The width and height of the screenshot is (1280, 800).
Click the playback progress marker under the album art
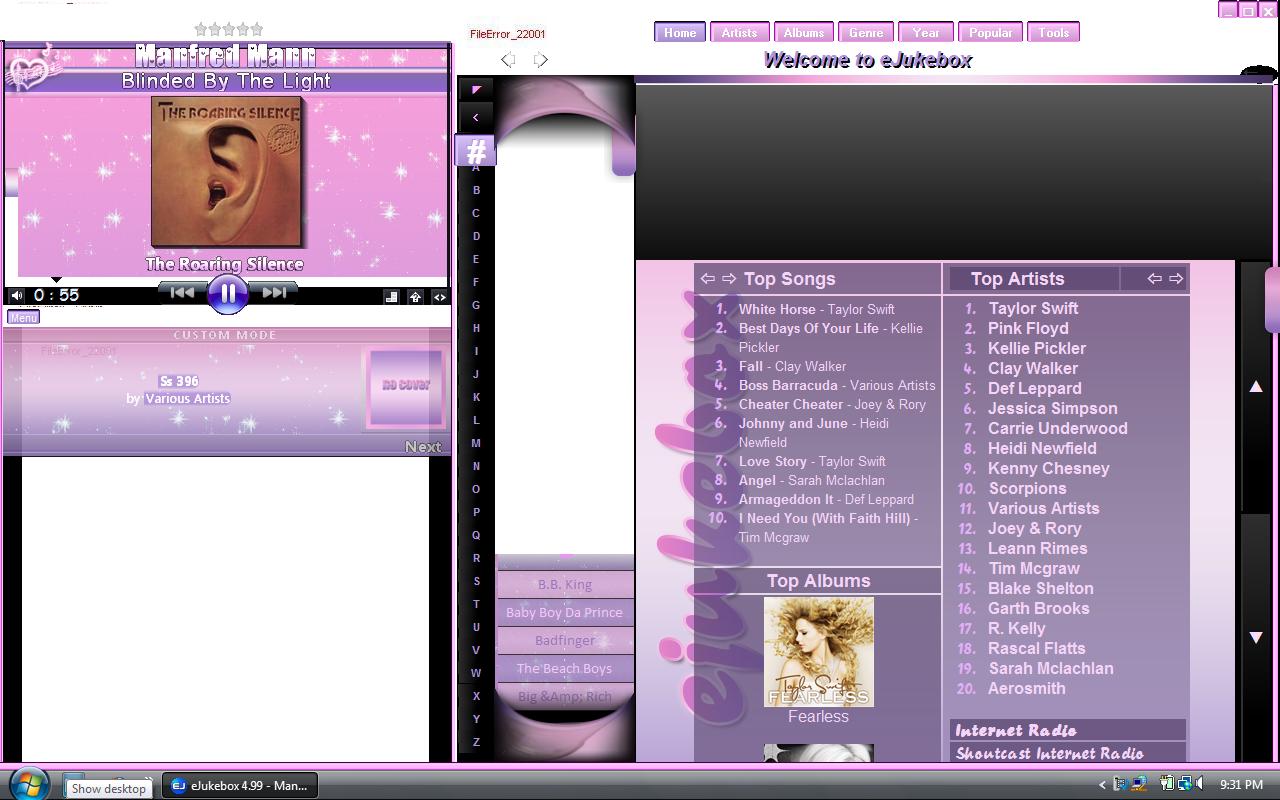pos(55,281)
